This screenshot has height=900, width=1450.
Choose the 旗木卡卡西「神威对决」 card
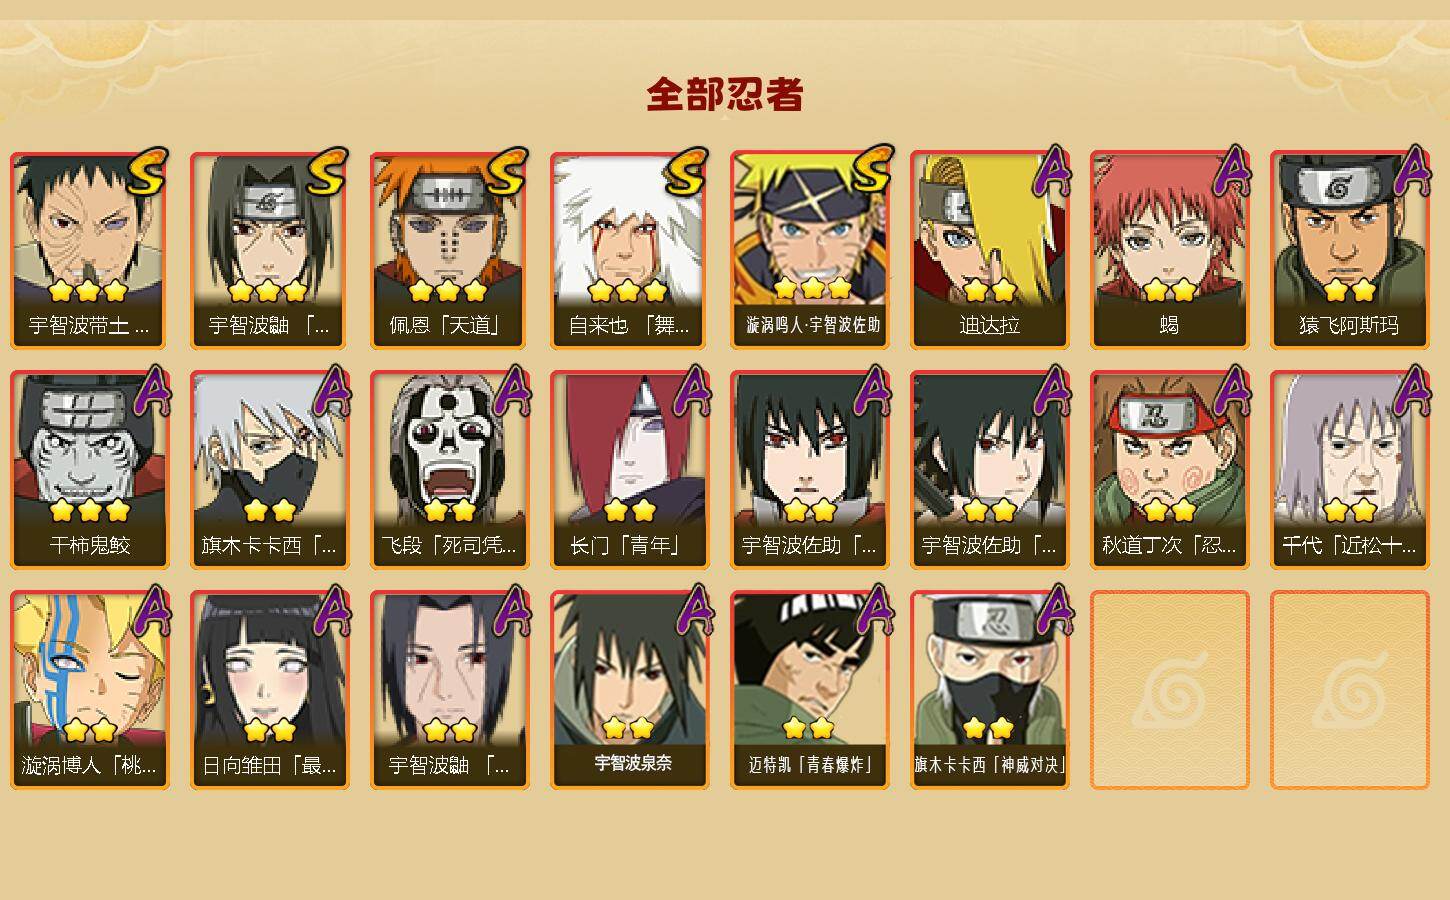click(x=989, y=690)
